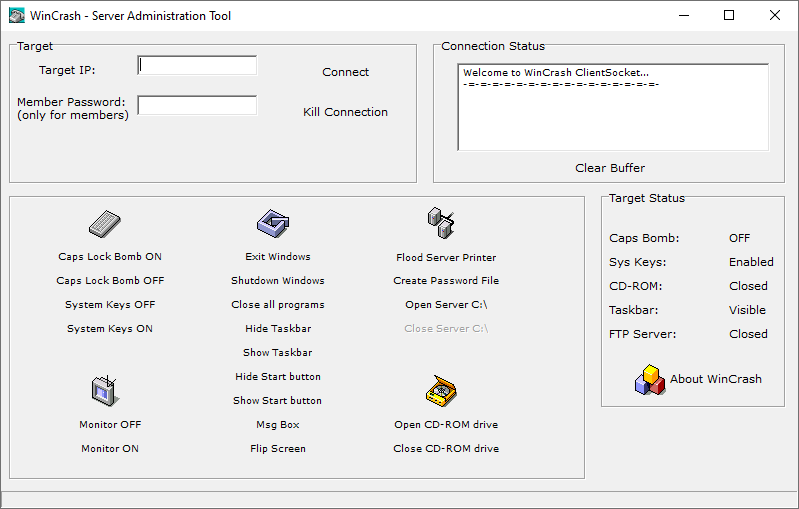Click the WinCrash app icon in title bar
The width and height of the screenshot is (799, 509).
(x=17, y=16)
